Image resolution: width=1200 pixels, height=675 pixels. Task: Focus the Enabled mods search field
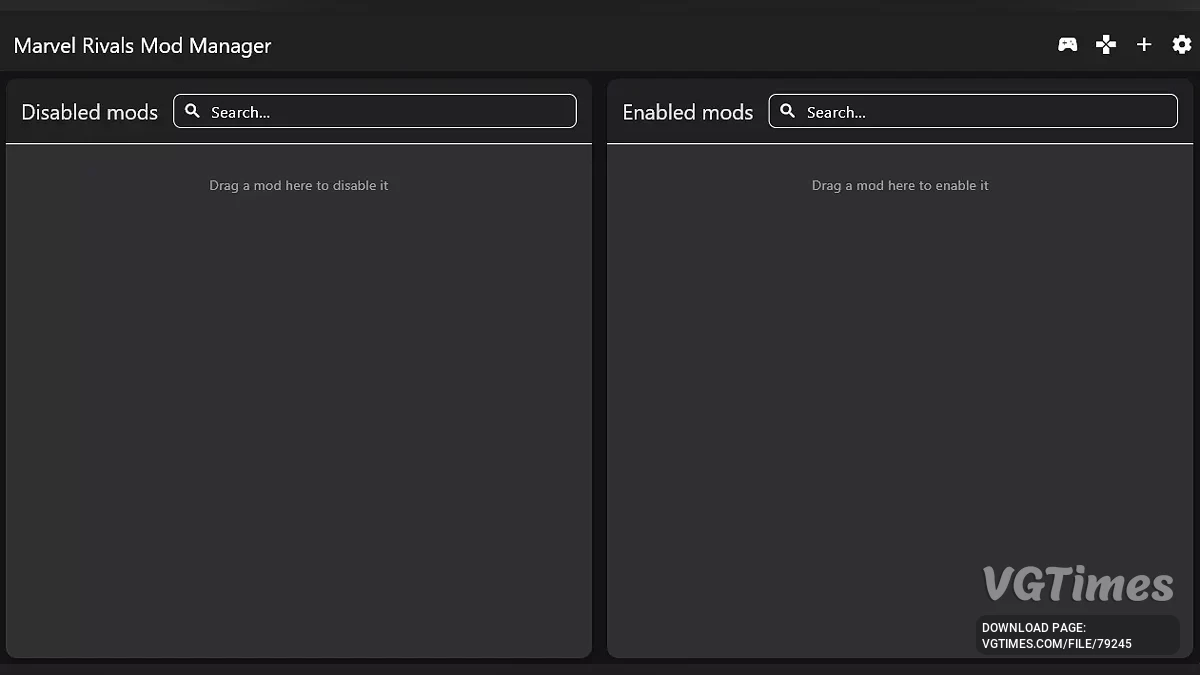973,111
